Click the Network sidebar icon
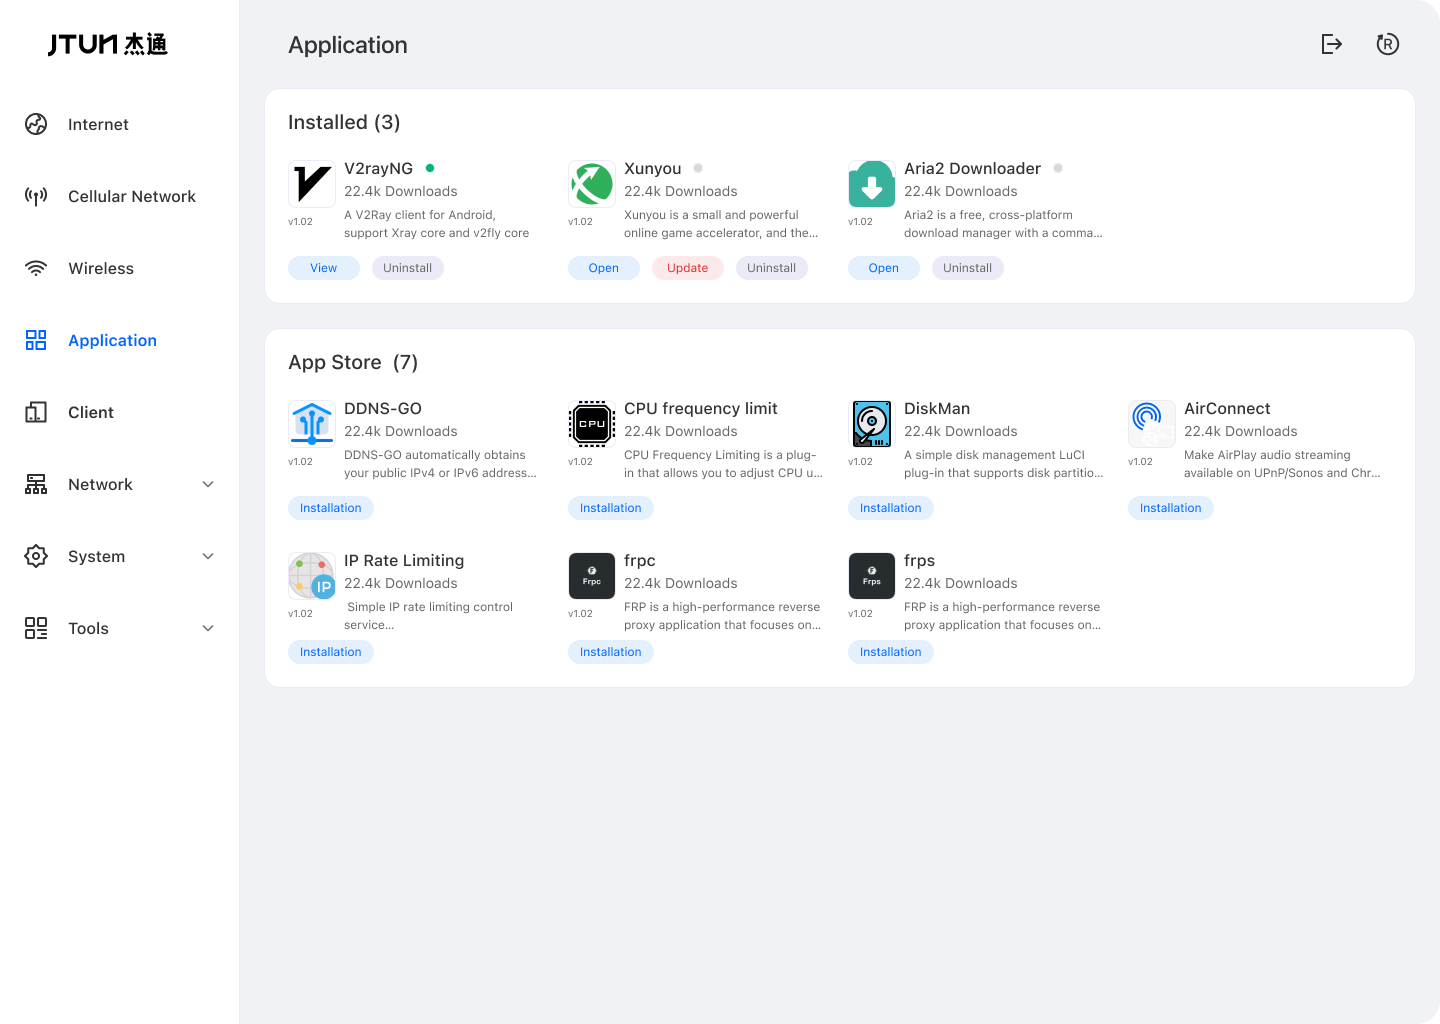The image size is (1440, 1024). [36, 484]
